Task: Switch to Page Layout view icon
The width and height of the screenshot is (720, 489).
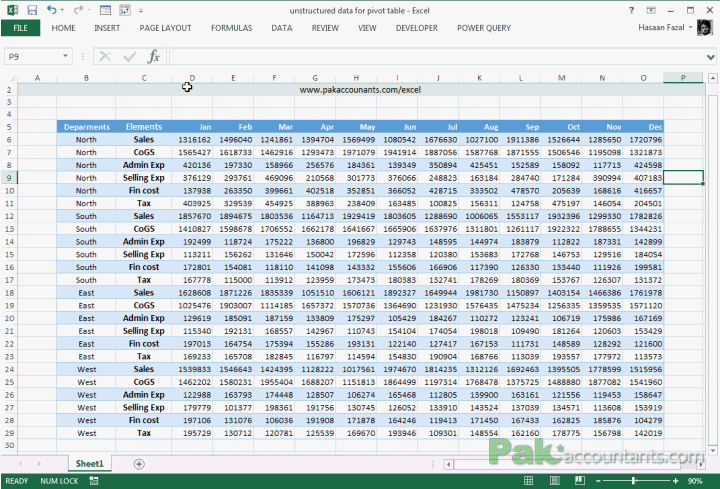Action: [554, 481]
